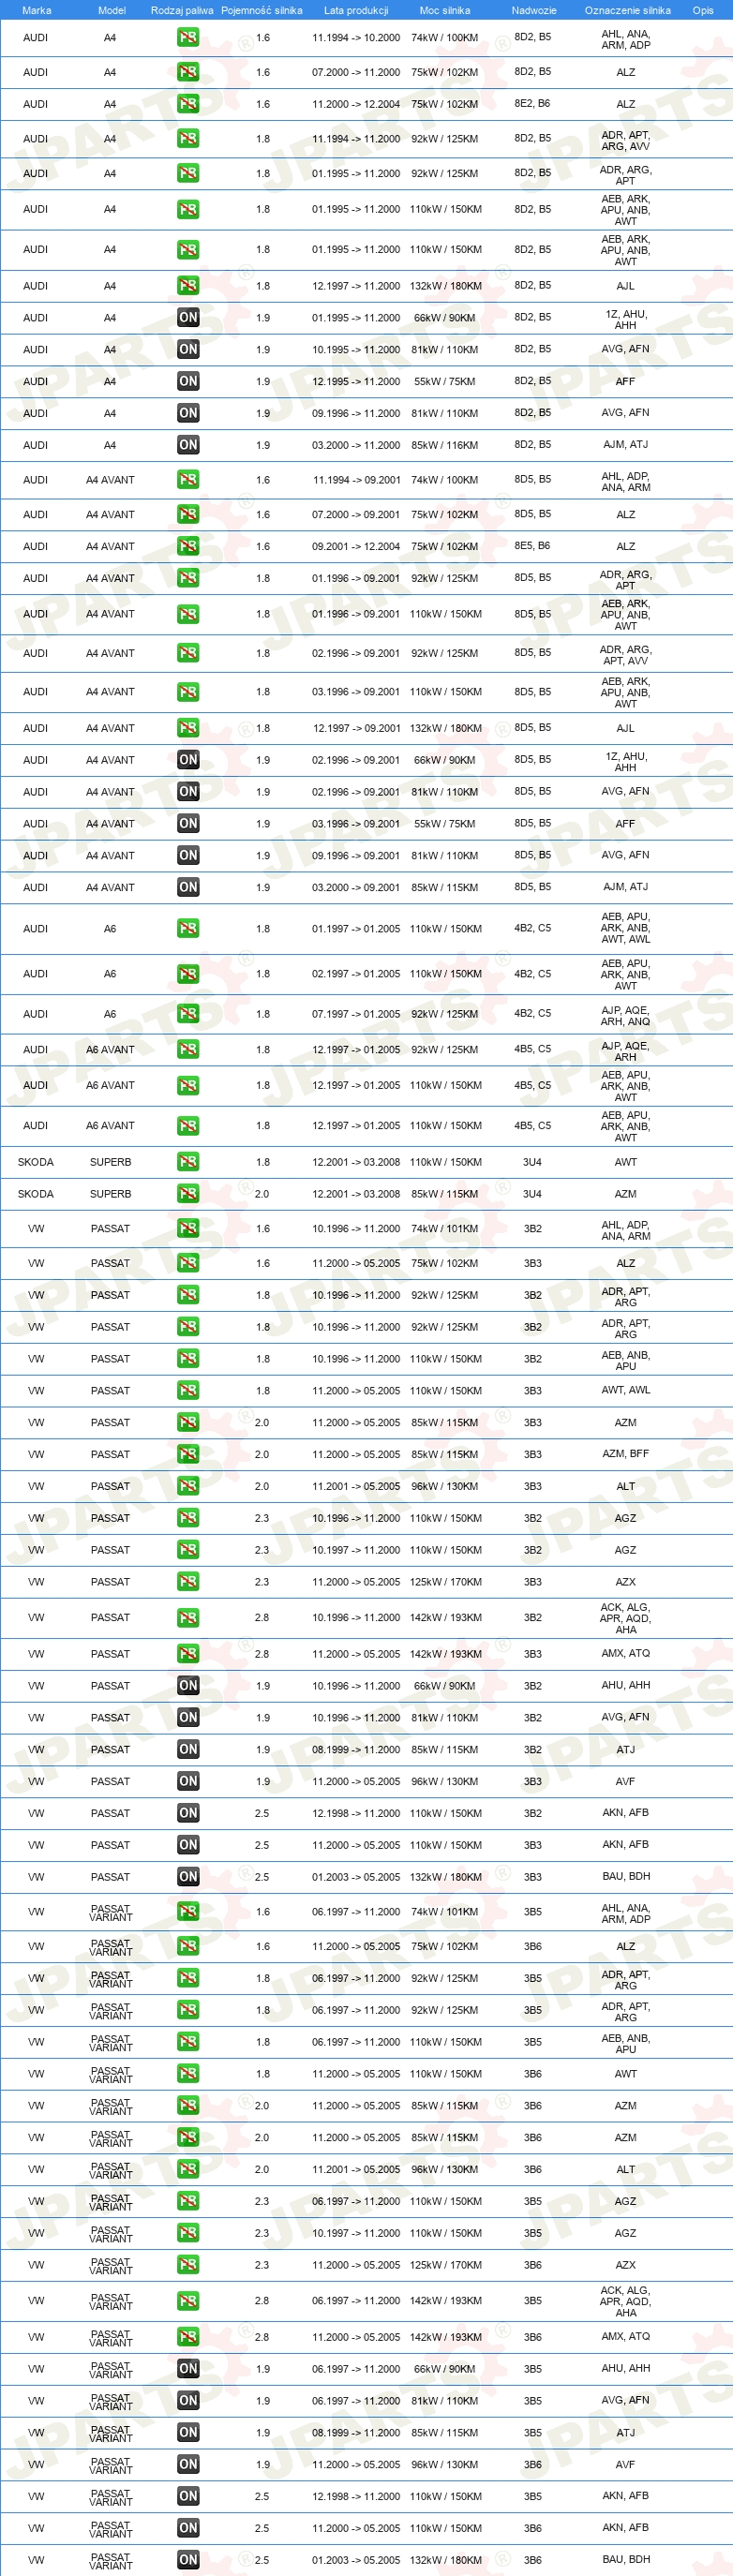Click engine code AZM, BFF cell

[x=626, y=1454]
